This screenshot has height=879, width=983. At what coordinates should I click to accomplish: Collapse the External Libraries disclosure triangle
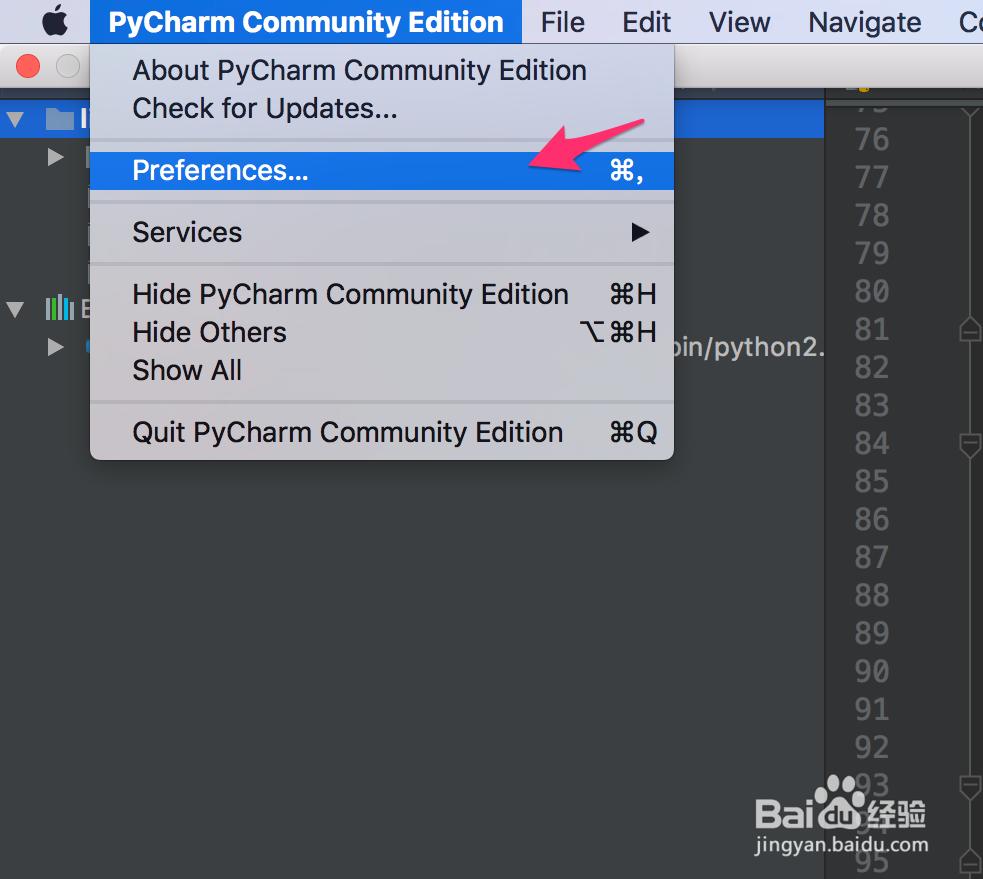(x=15, y=310)
